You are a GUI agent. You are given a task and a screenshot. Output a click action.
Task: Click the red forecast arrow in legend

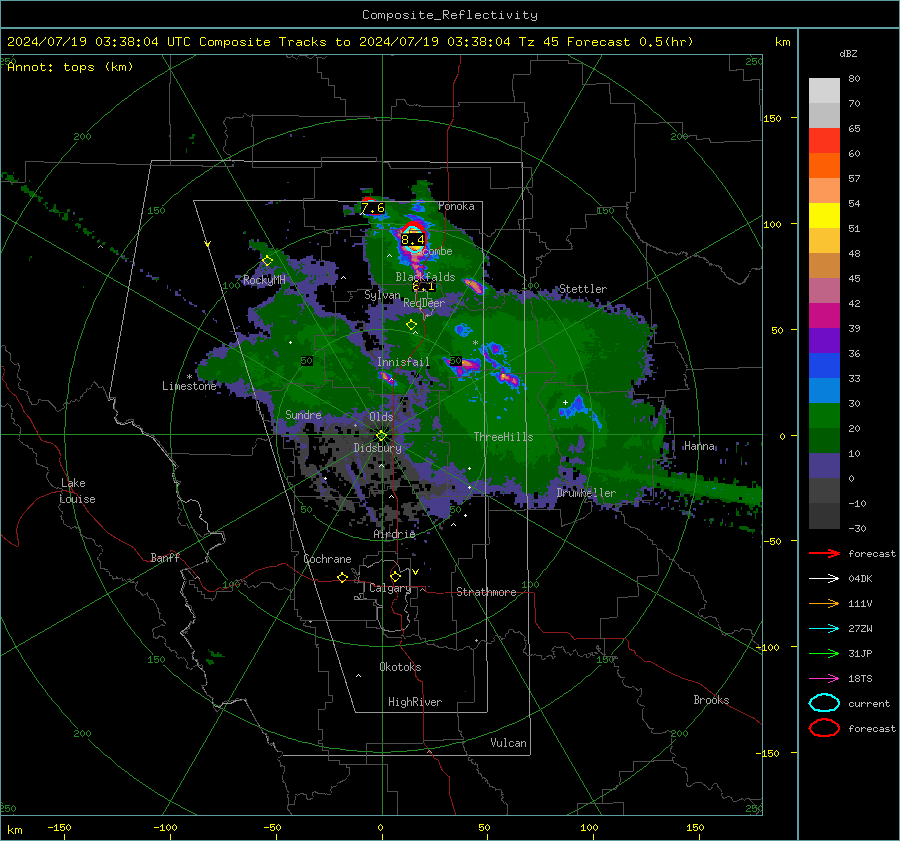pyautogui.click(x=824, y=553)
